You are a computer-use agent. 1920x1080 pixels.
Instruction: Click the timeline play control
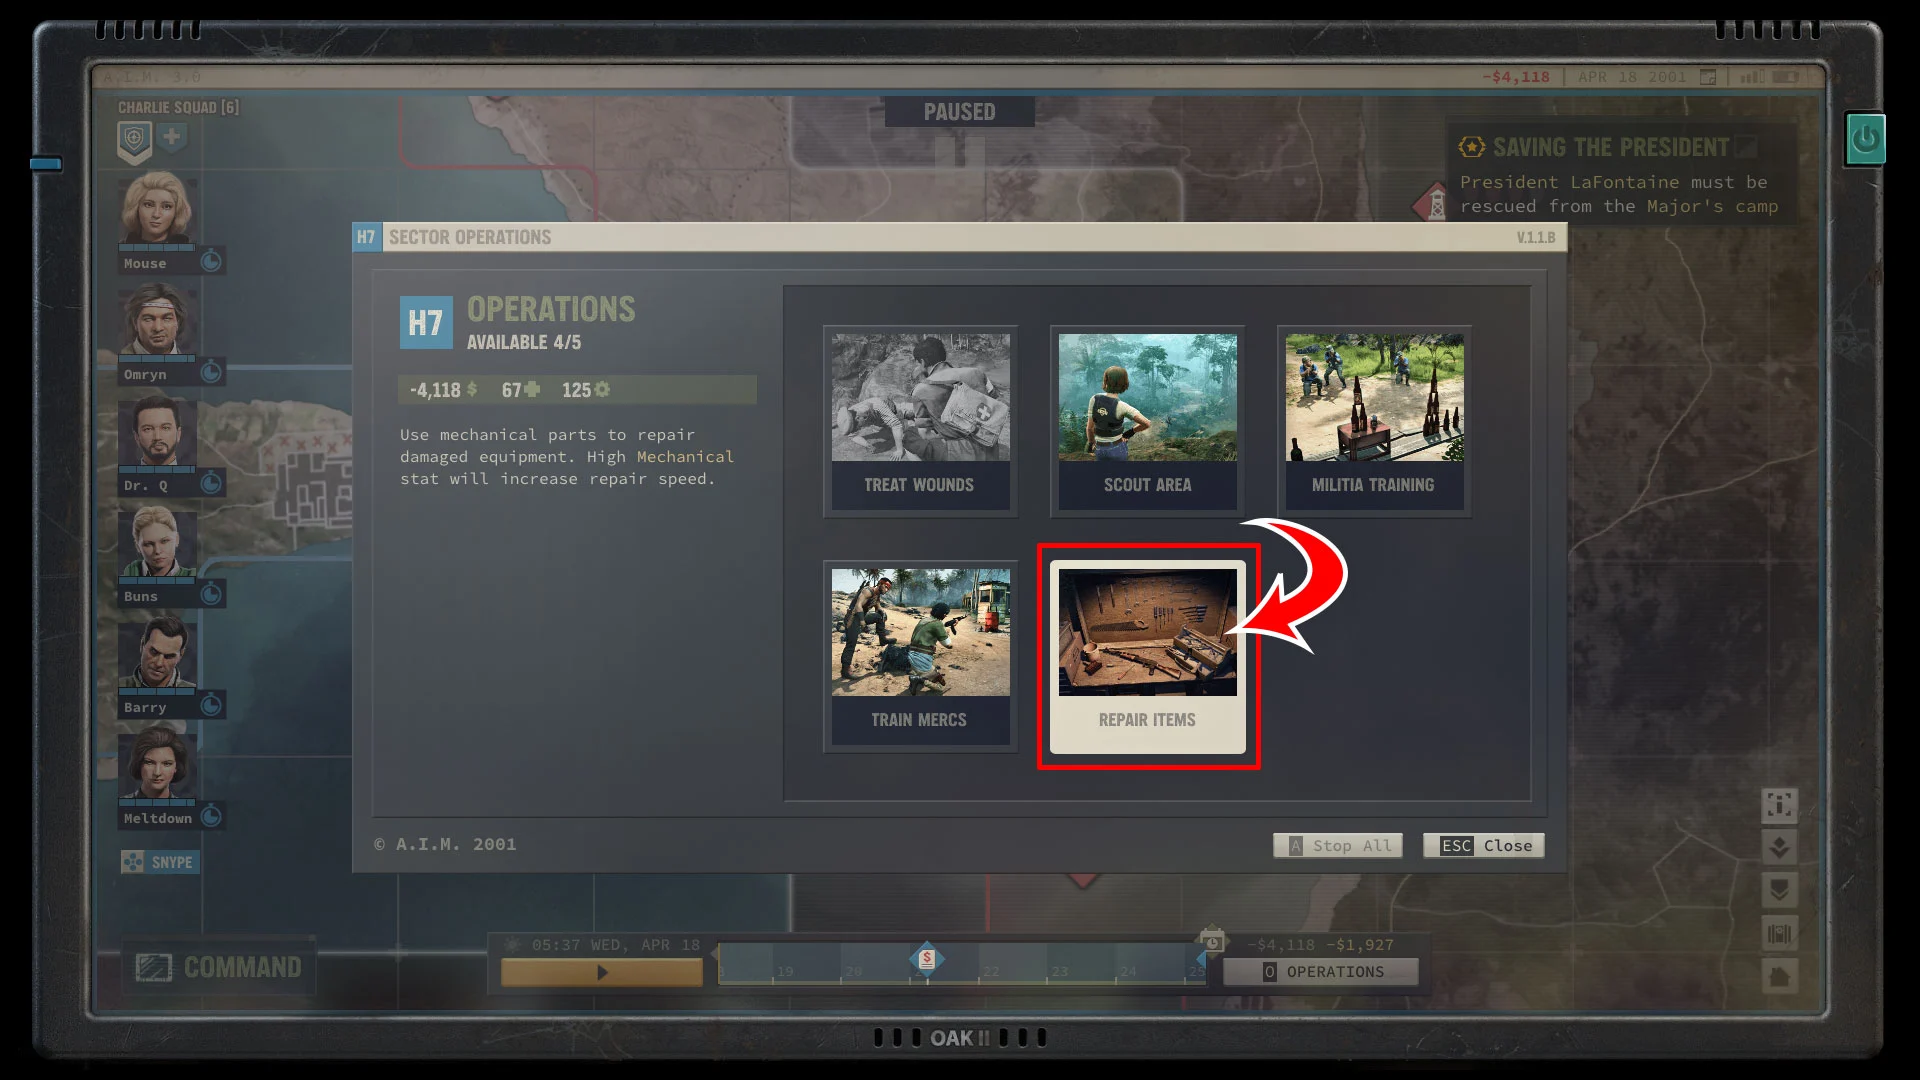pos(603,972)
